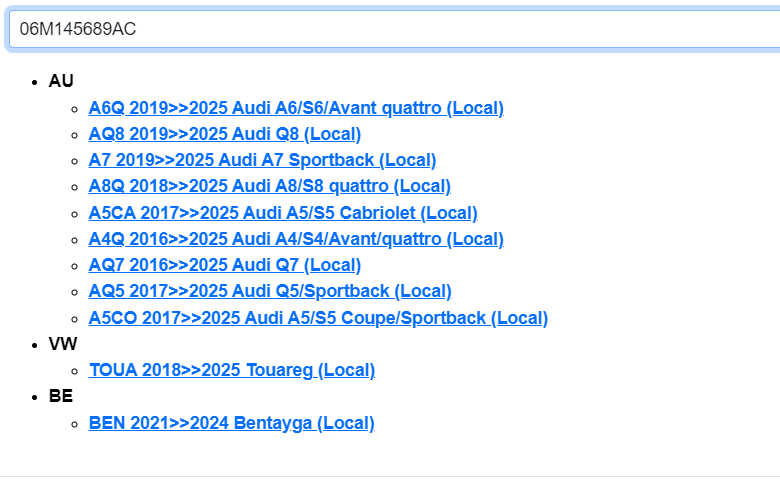780x500 pixels.
Task: Open the A6Q Audi A6/S6/Avant quattro link
Action: click(296, 108)
